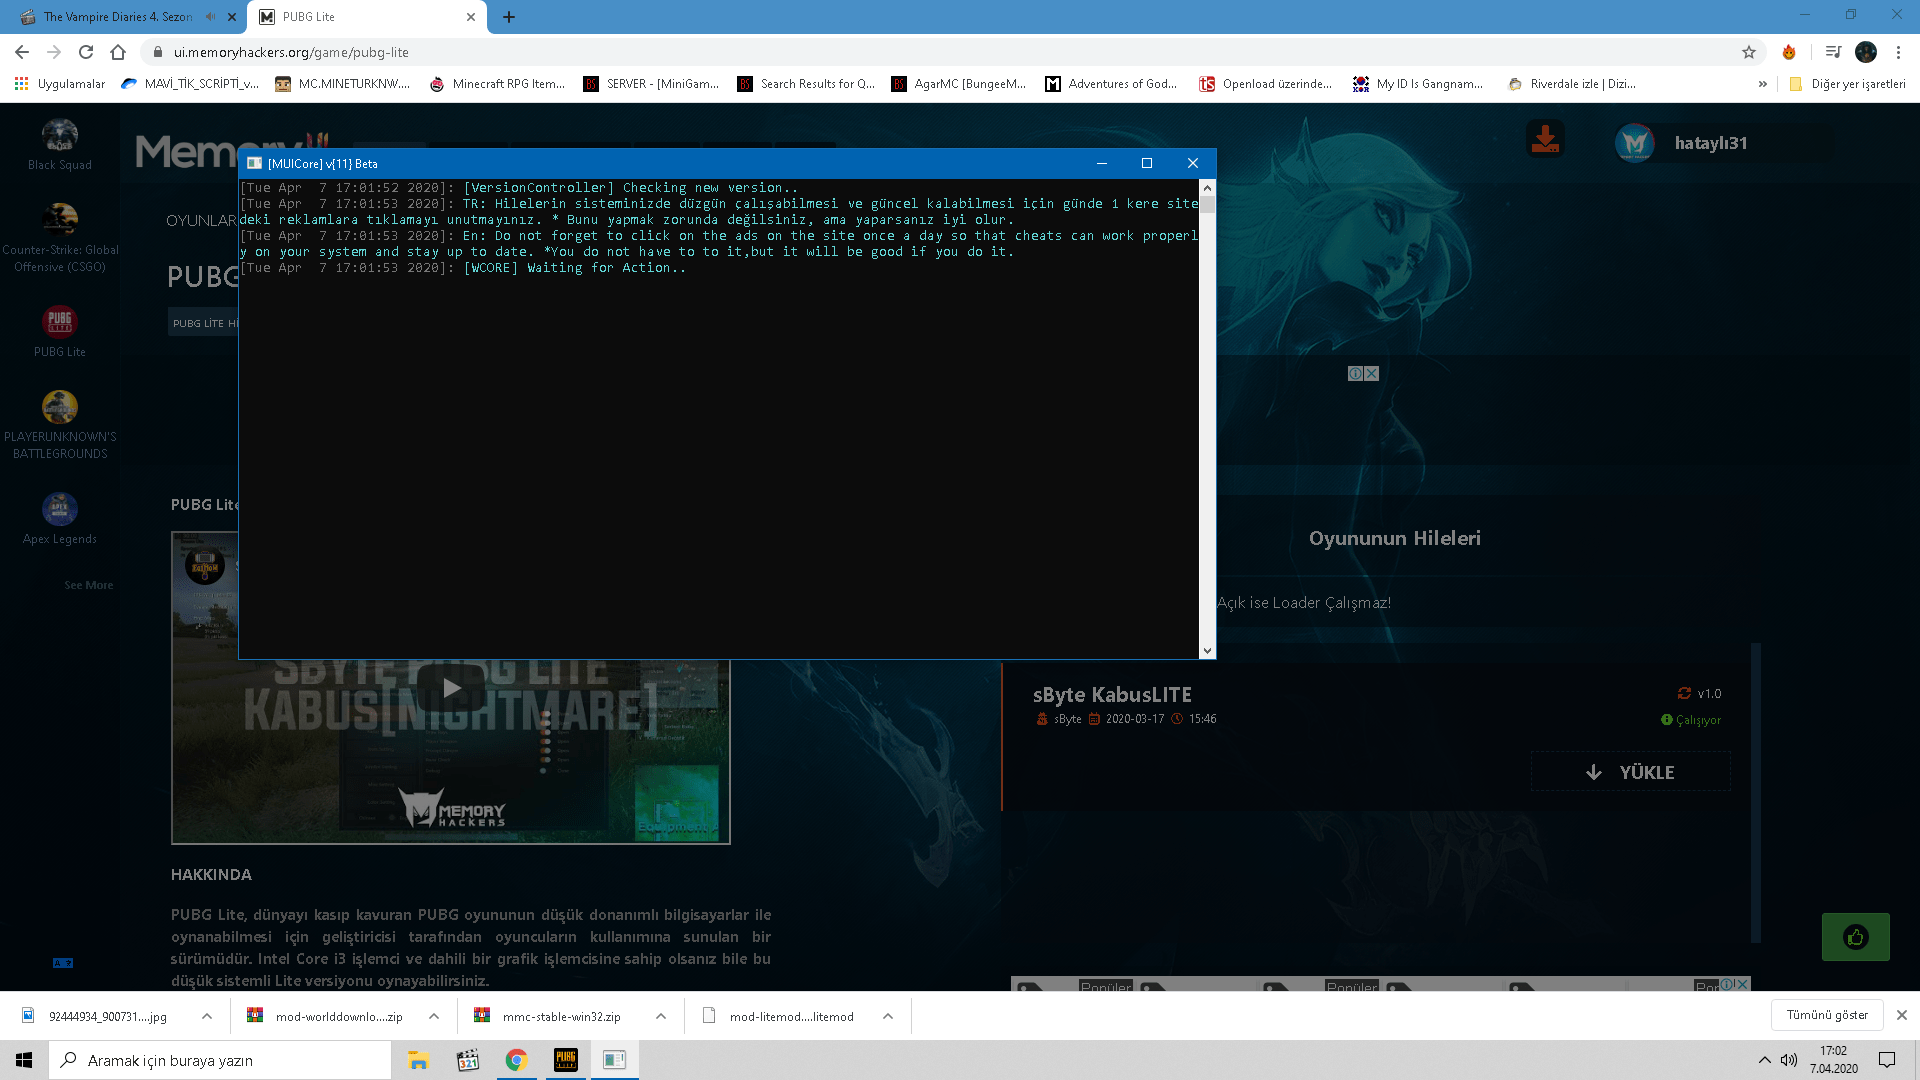
Task: Open the media control icon in the toolbar
Action: coord(1833,52)
